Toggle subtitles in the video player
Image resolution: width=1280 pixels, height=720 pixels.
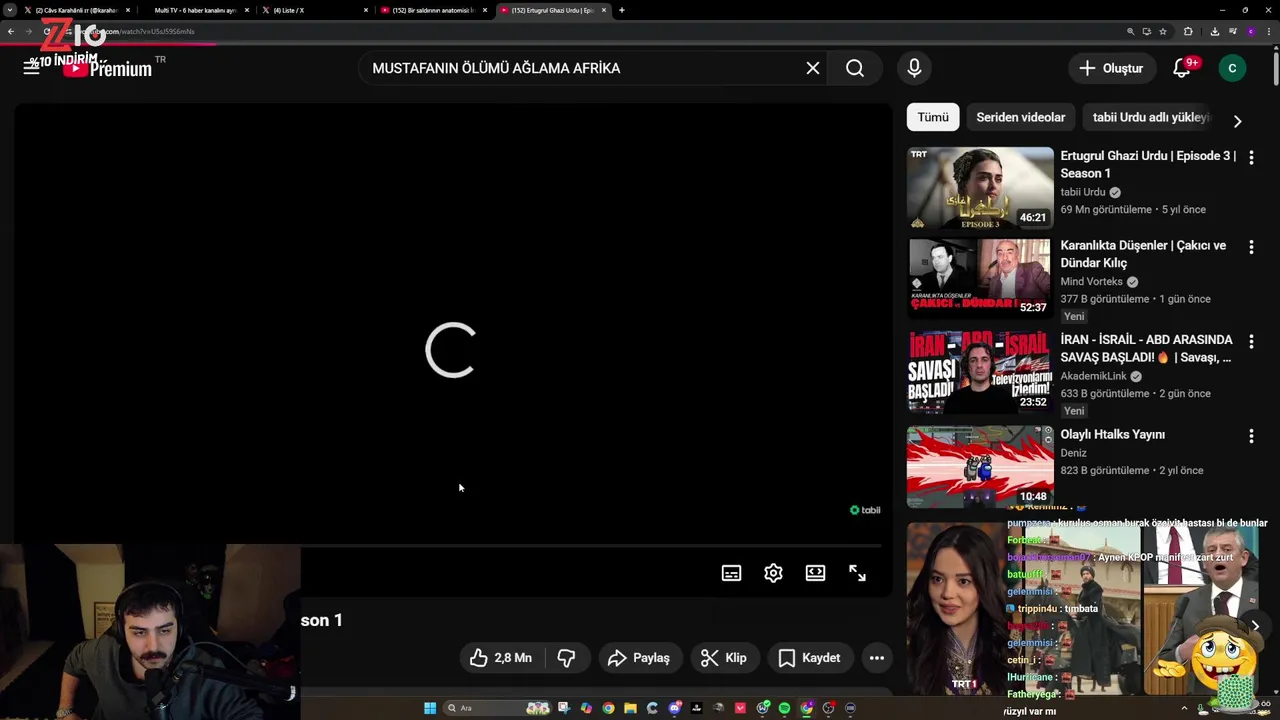[731, 573]
